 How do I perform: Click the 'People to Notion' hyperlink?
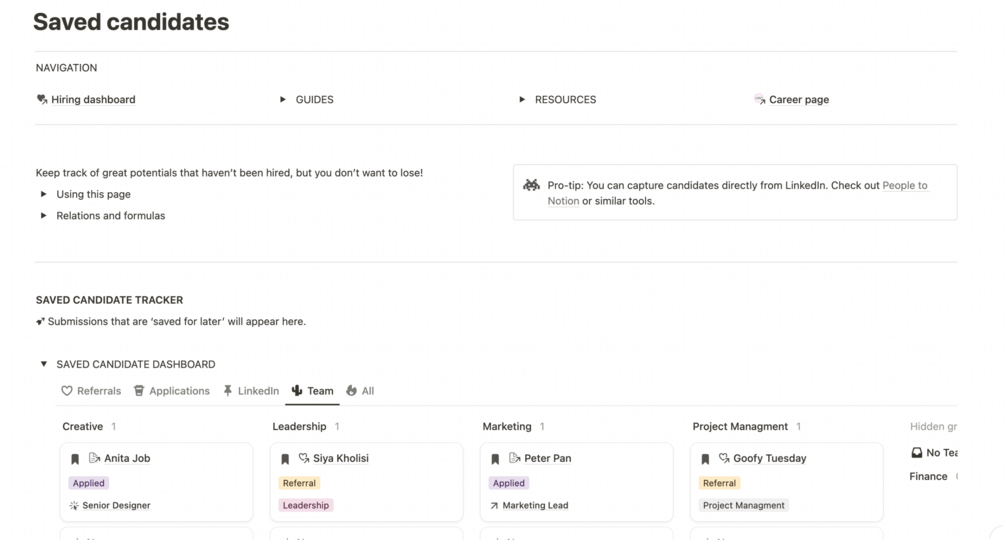click(x=904, y=185)
